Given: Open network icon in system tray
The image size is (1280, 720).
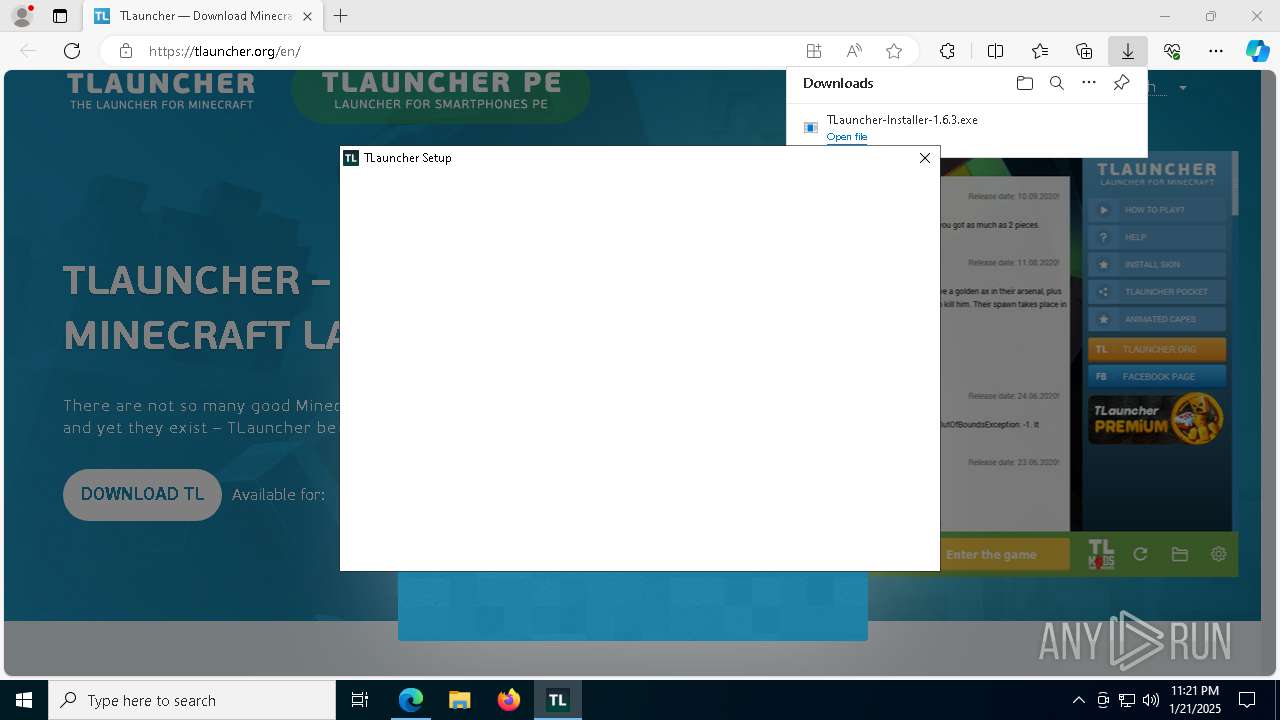Looking at the screenshot, I should (1126, 700).
